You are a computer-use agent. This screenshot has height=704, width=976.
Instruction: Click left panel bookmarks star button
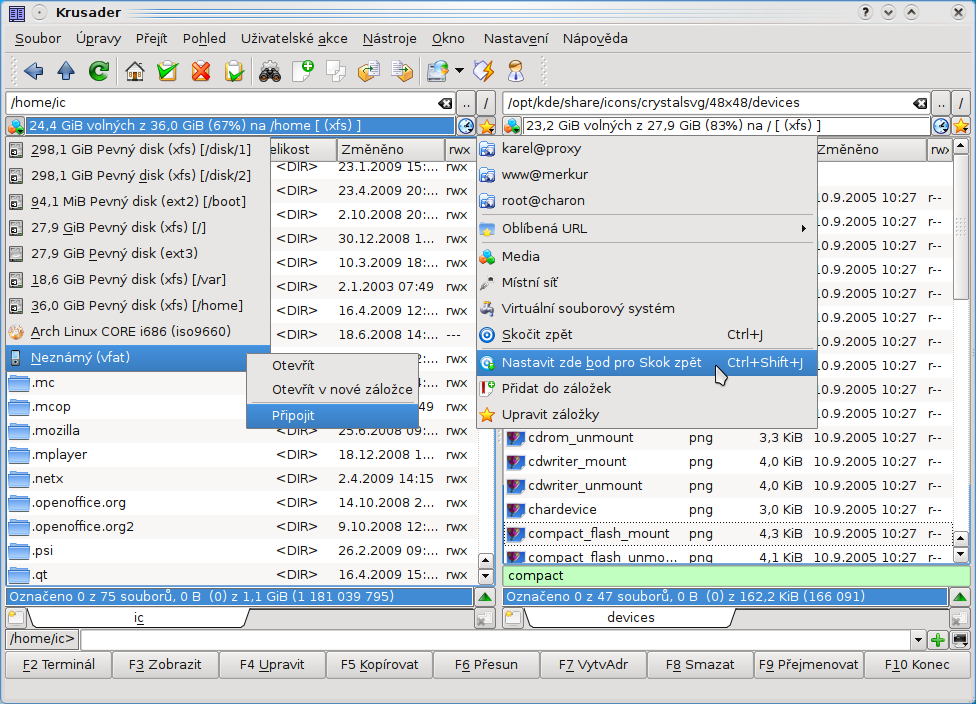tap(486, 126)
